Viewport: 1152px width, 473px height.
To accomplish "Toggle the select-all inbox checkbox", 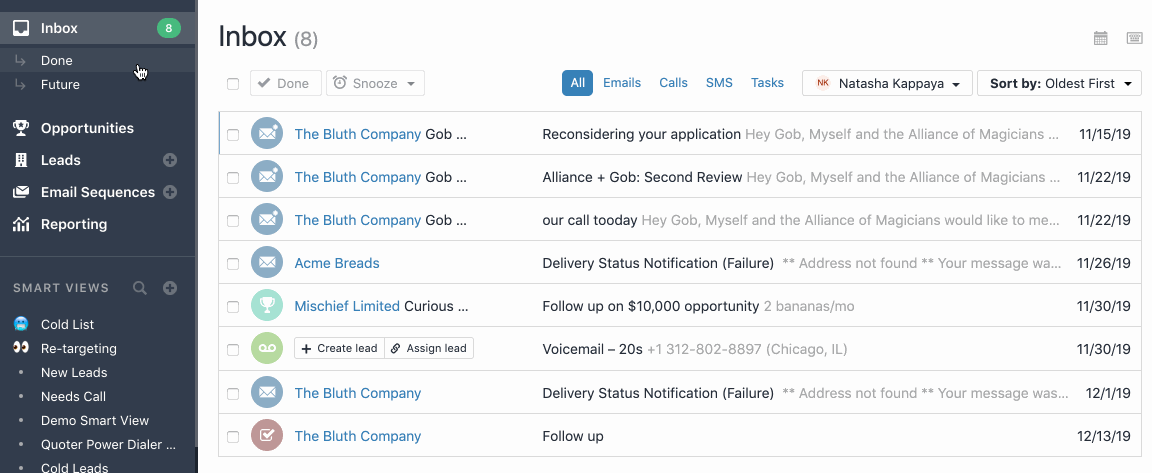I will 233,84.
